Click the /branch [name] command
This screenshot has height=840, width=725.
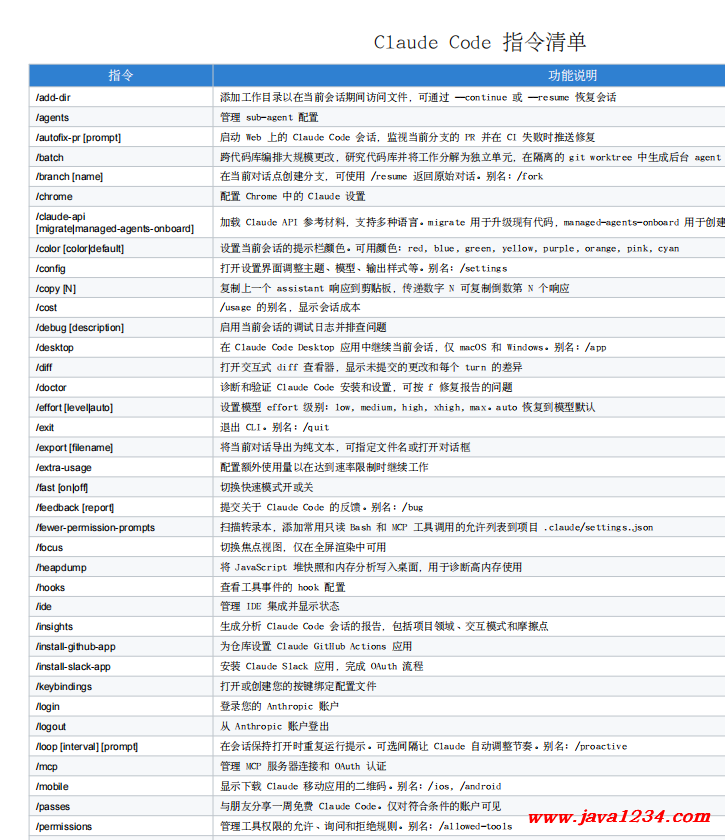(x=69, y=177)
